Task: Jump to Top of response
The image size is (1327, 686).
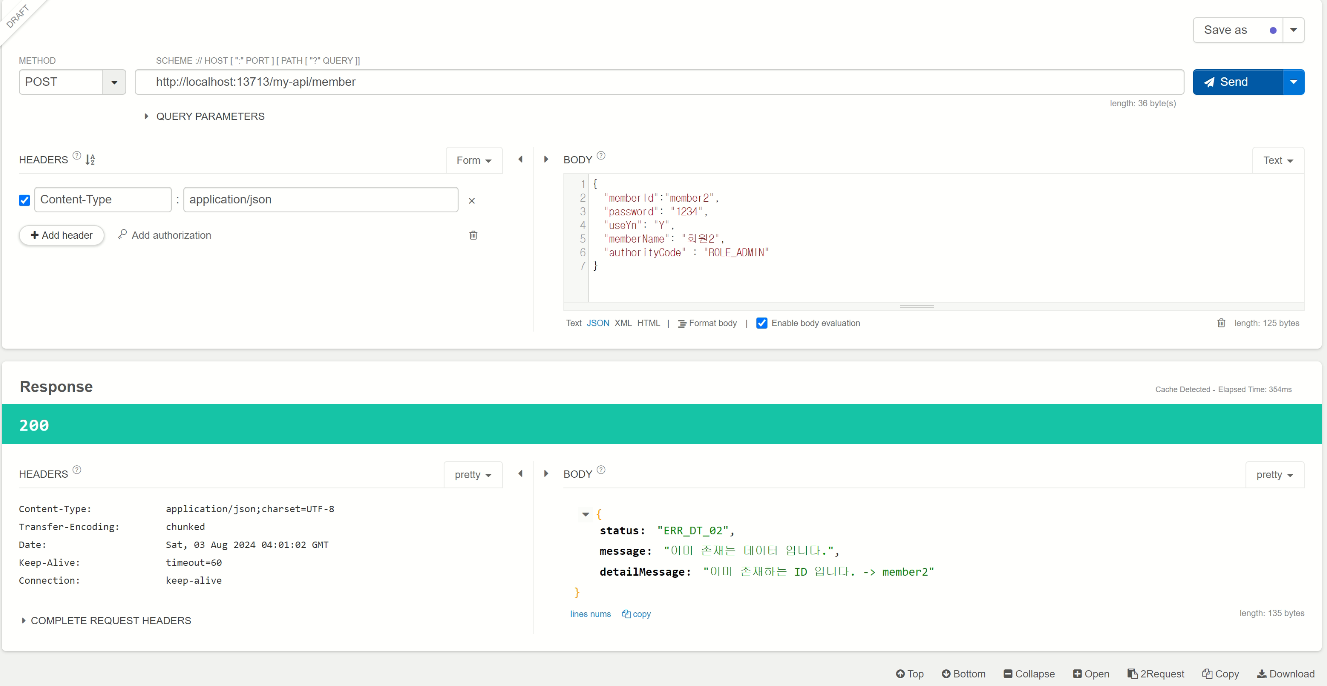Action: (910, 674)
